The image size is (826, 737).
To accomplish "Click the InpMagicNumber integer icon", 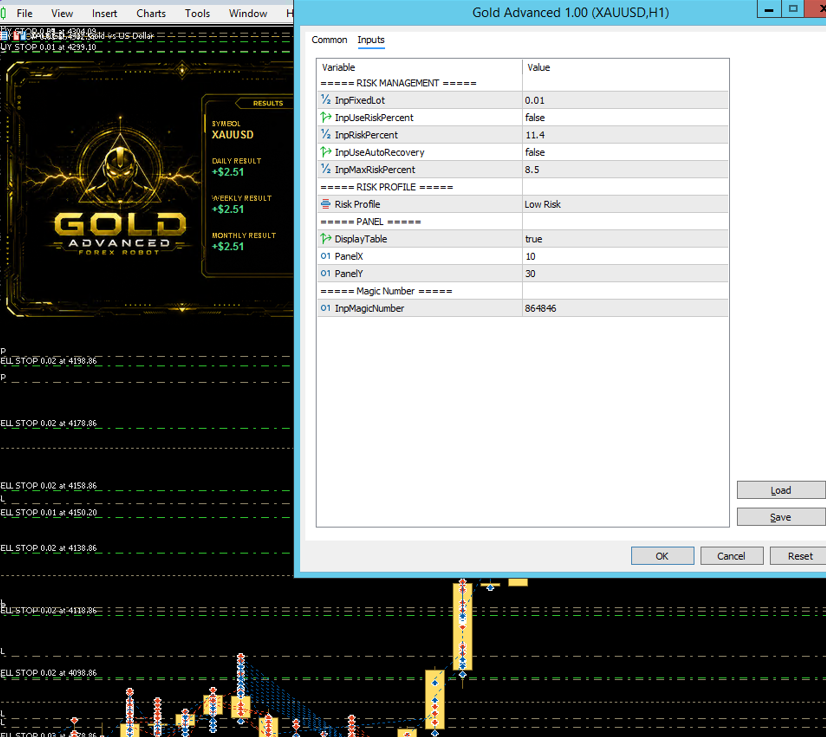I will click(326, 308).
